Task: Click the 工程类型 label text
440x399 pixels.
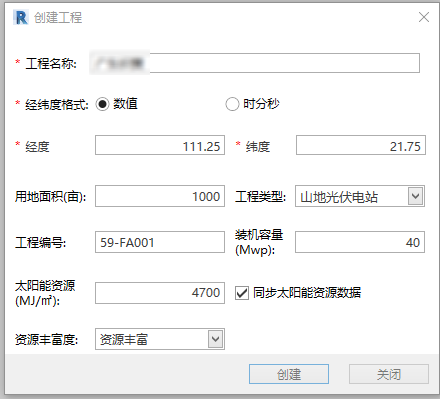Action: pos(260,196)
